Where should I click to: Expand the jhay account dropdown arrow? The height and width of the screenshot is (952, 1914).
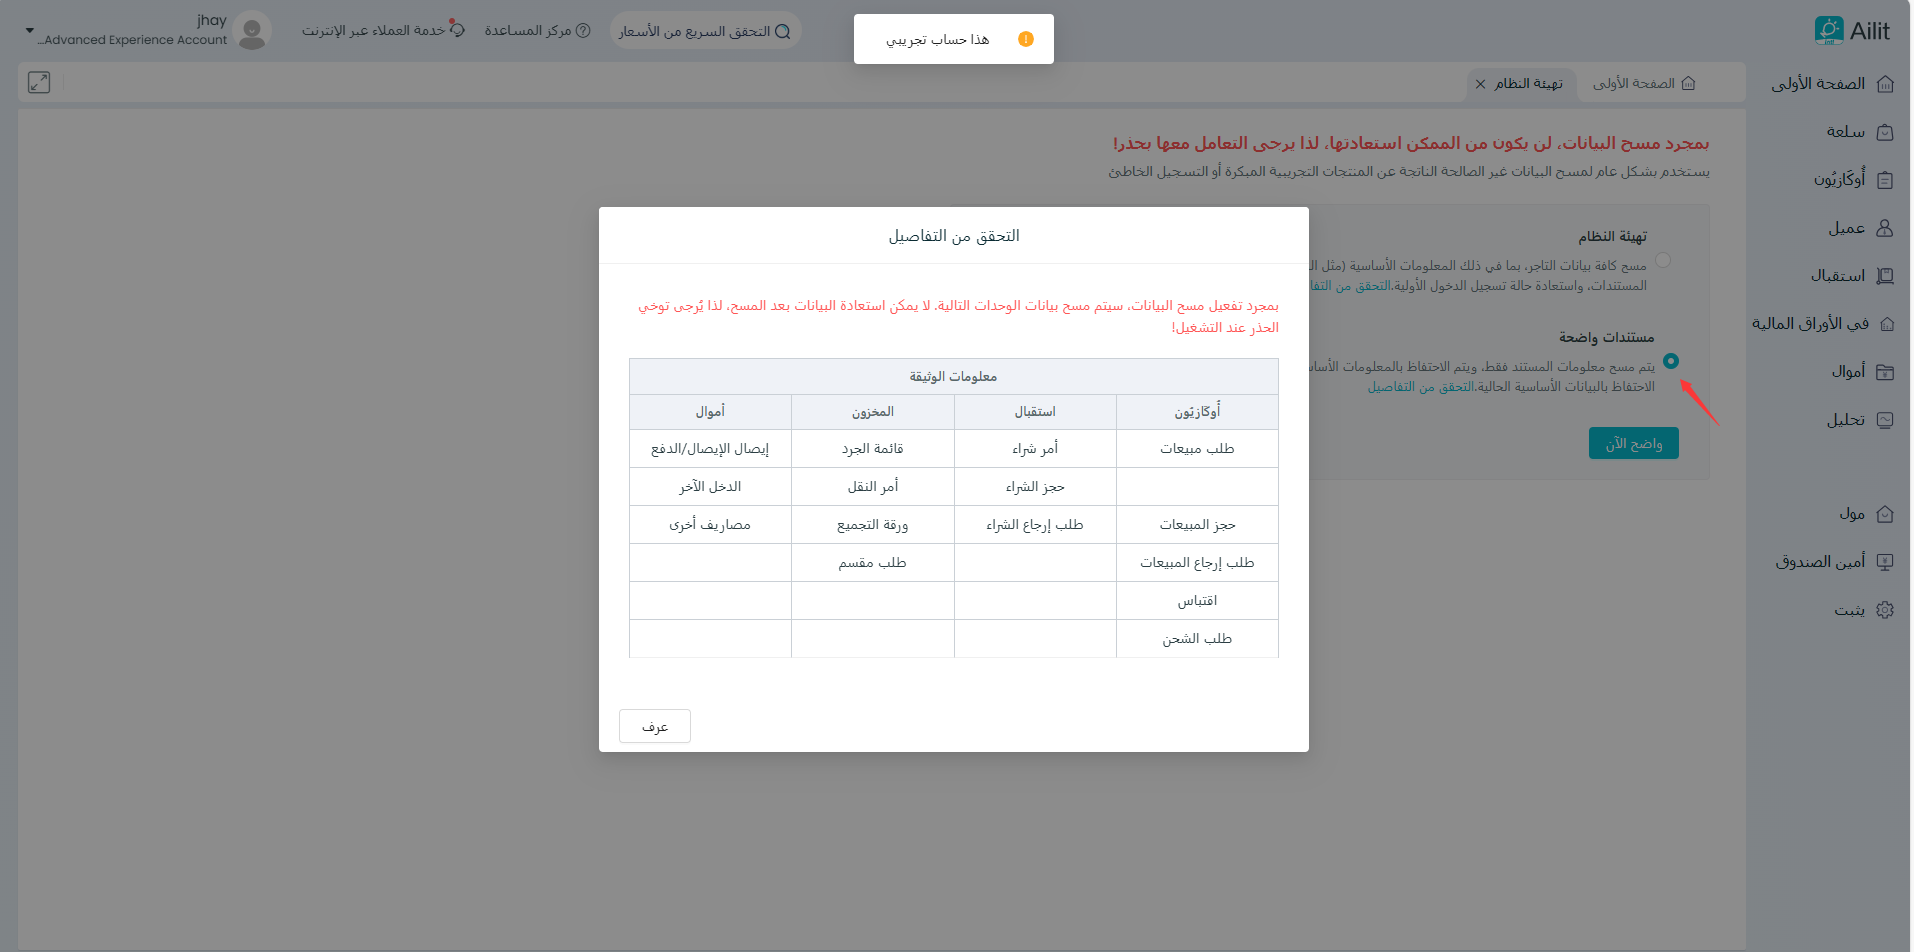tap(29, 31)
